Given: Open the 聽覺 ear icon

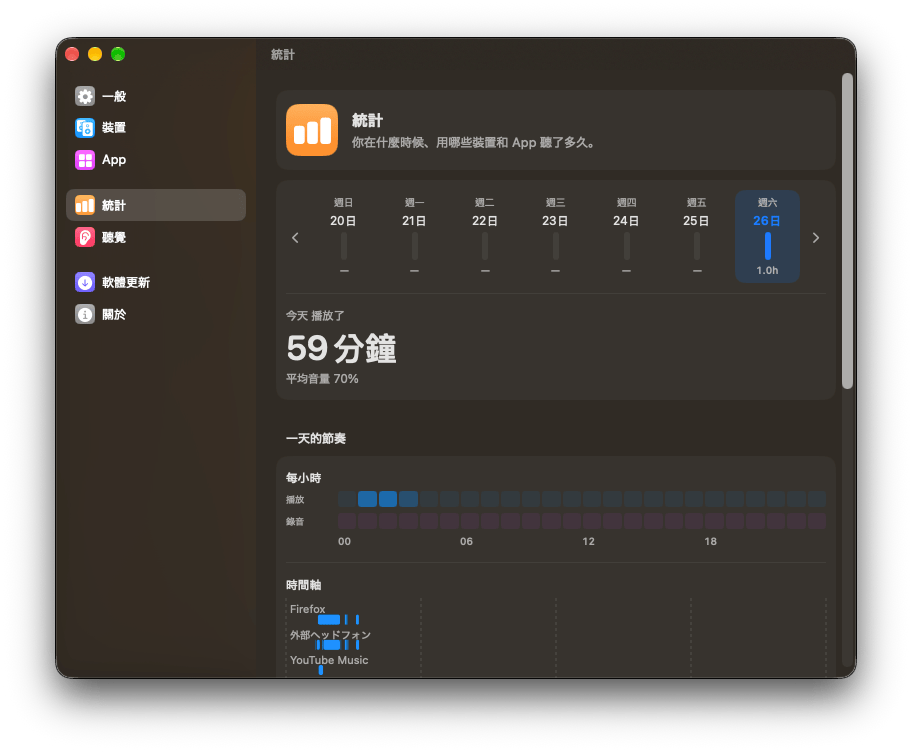Looking at the screenshot, I should (85, 237).
